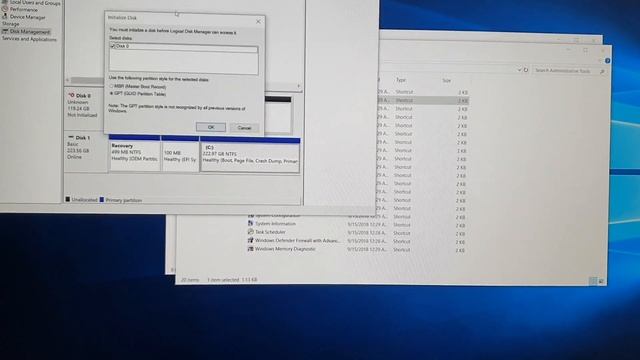
Task: Cancel the Initialize Disk dialog
Action: [244, 128]
